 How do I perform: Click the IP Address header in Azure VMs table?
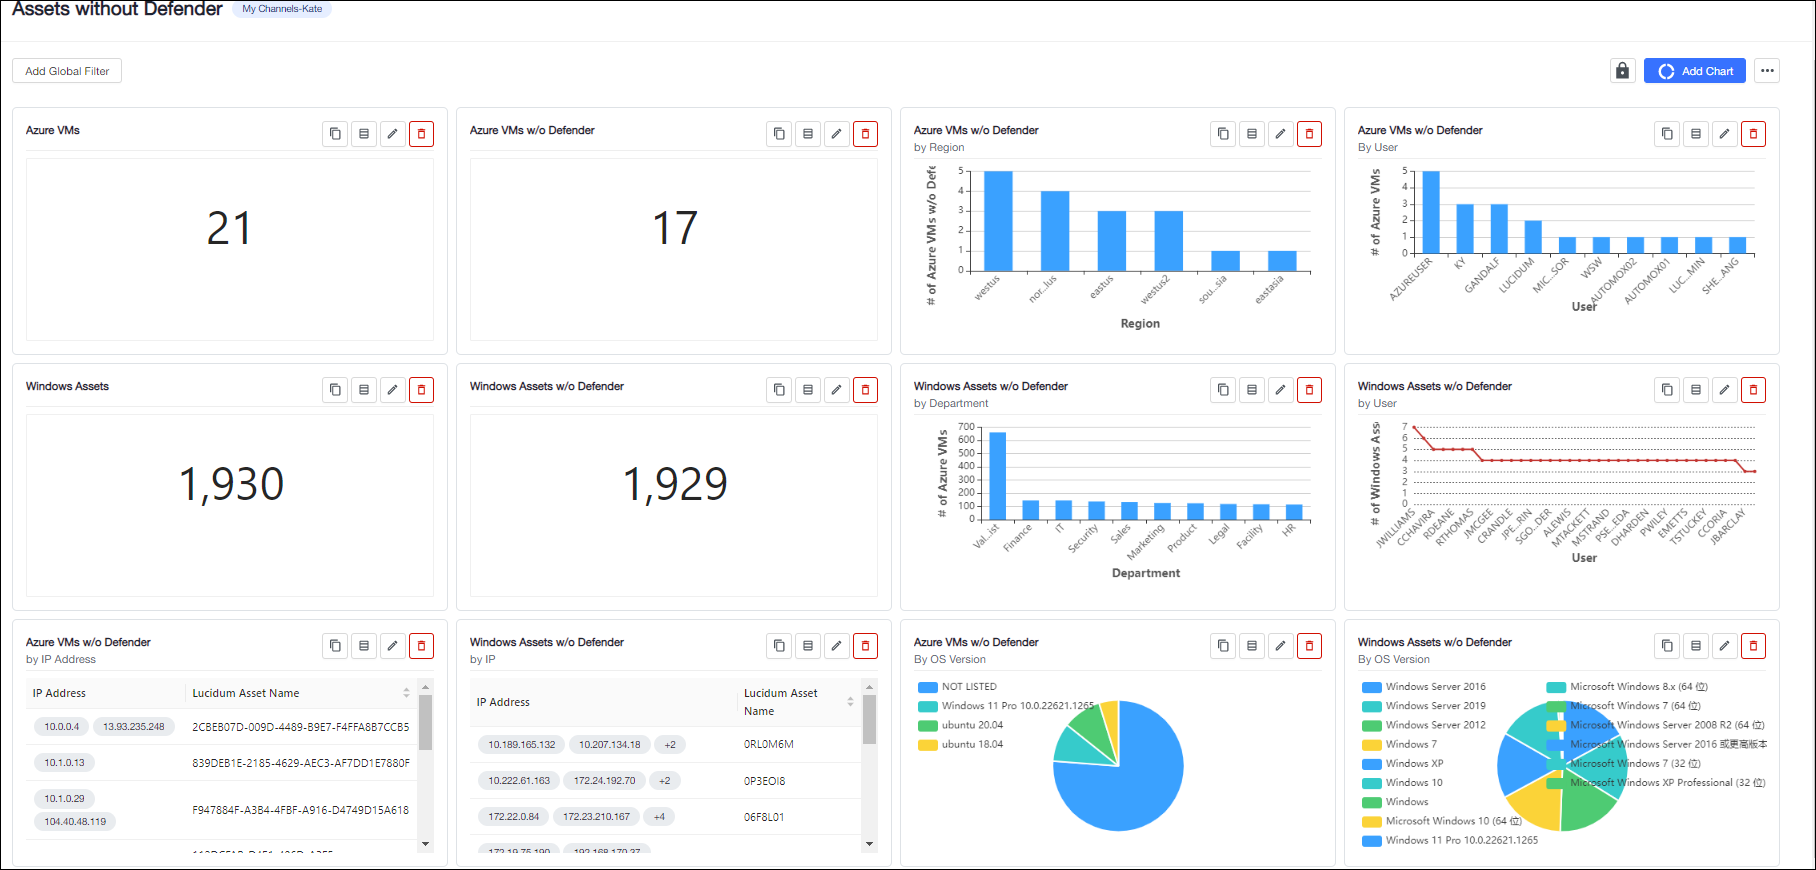coord(59,693)
